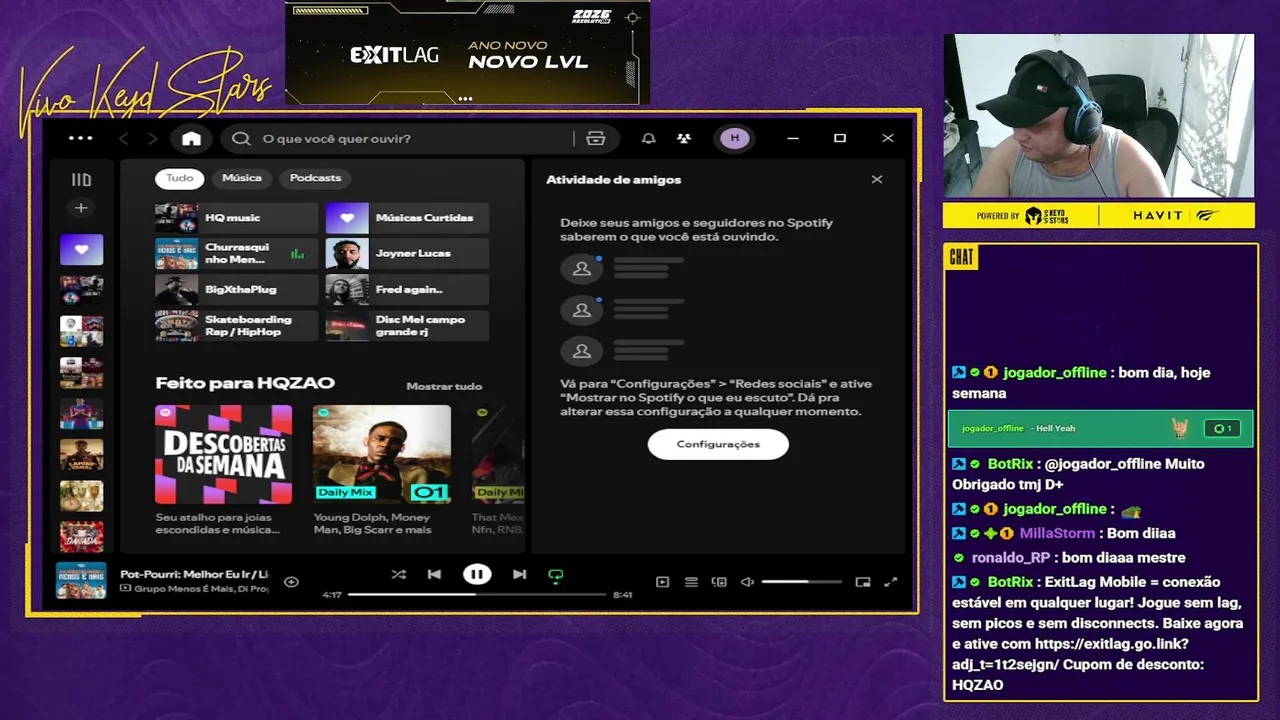Open 'Disc Mel campo grande rj' tile

(407, 326)
